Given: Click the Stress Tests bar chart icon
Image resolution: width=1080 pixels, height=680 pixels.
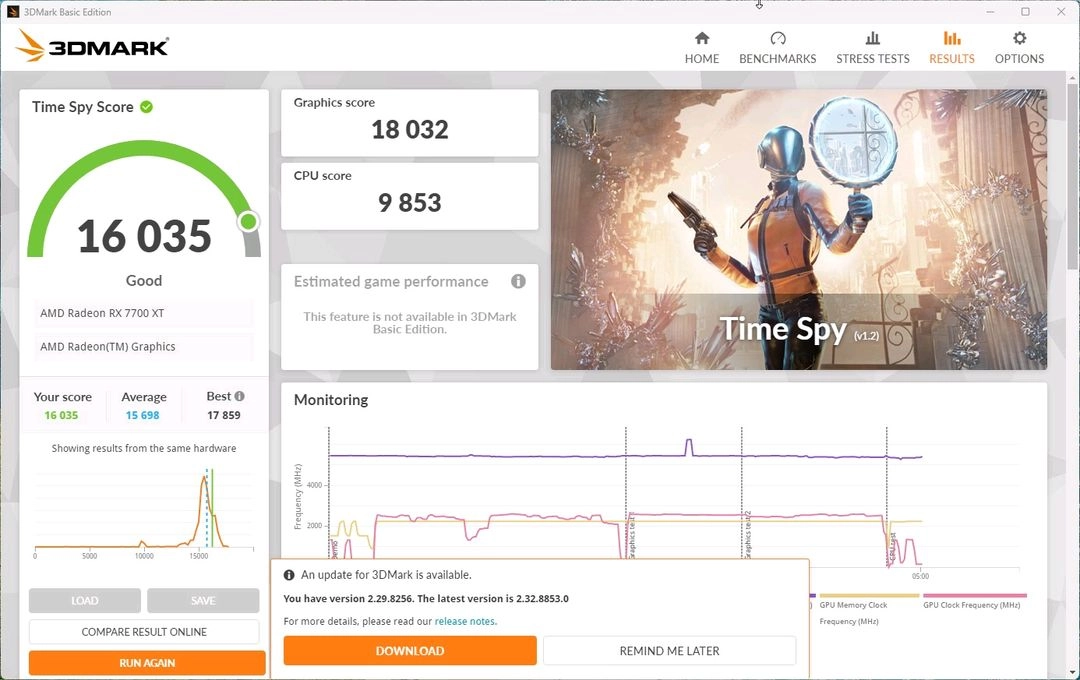Looking at the screenshot, I should 873,38.
